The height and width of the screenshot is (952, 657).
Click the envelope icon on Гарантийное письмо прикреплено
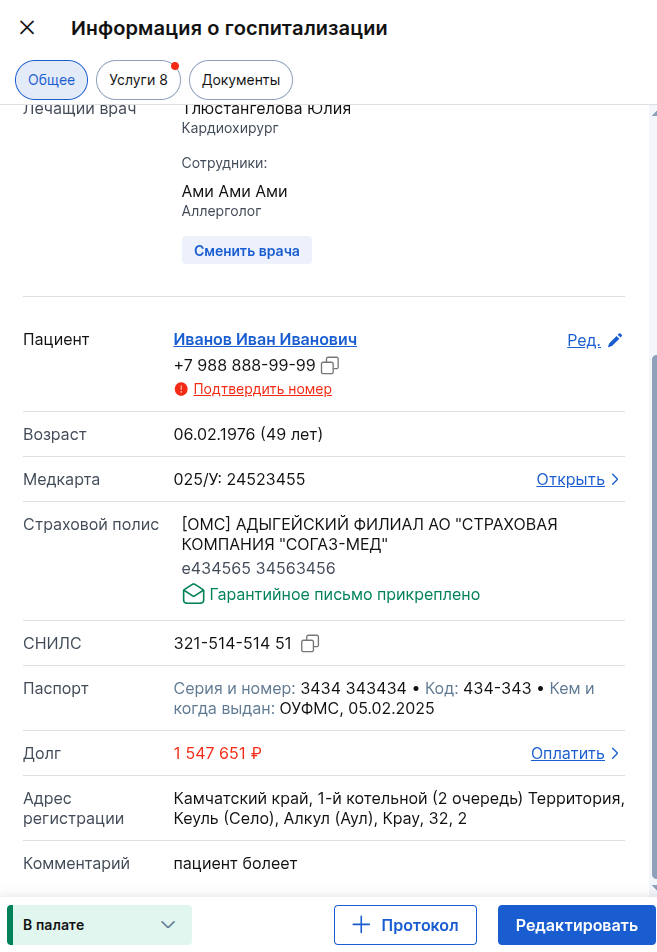point(195,594)
